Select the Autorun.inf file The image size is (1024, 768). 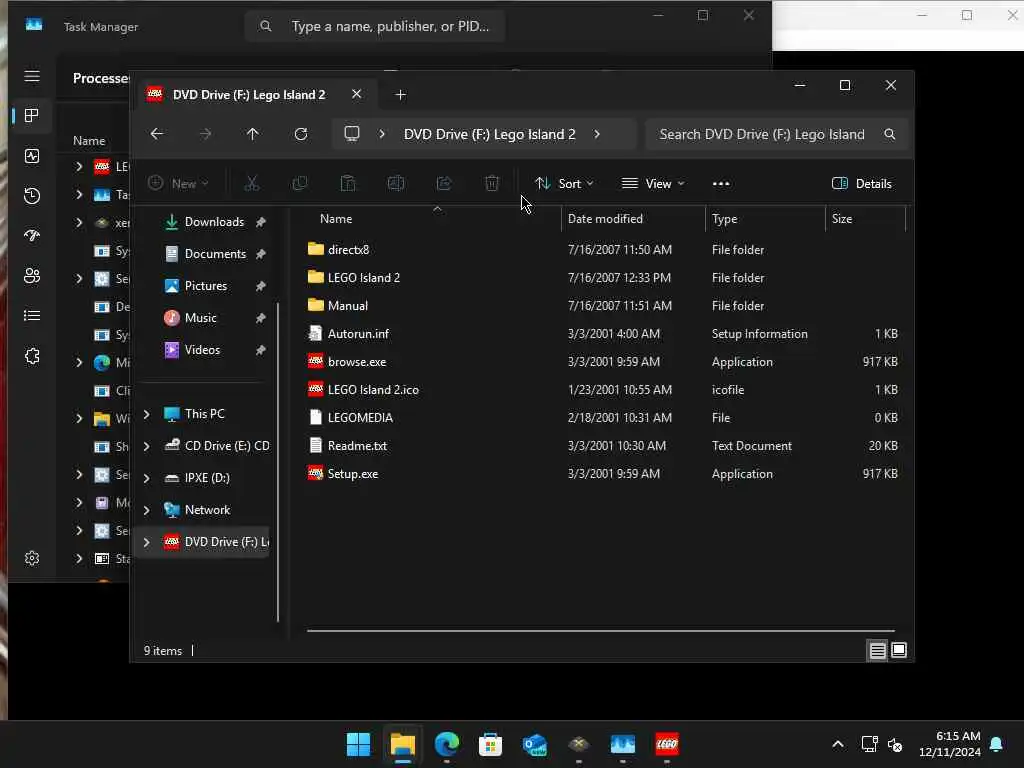(358, 334)
